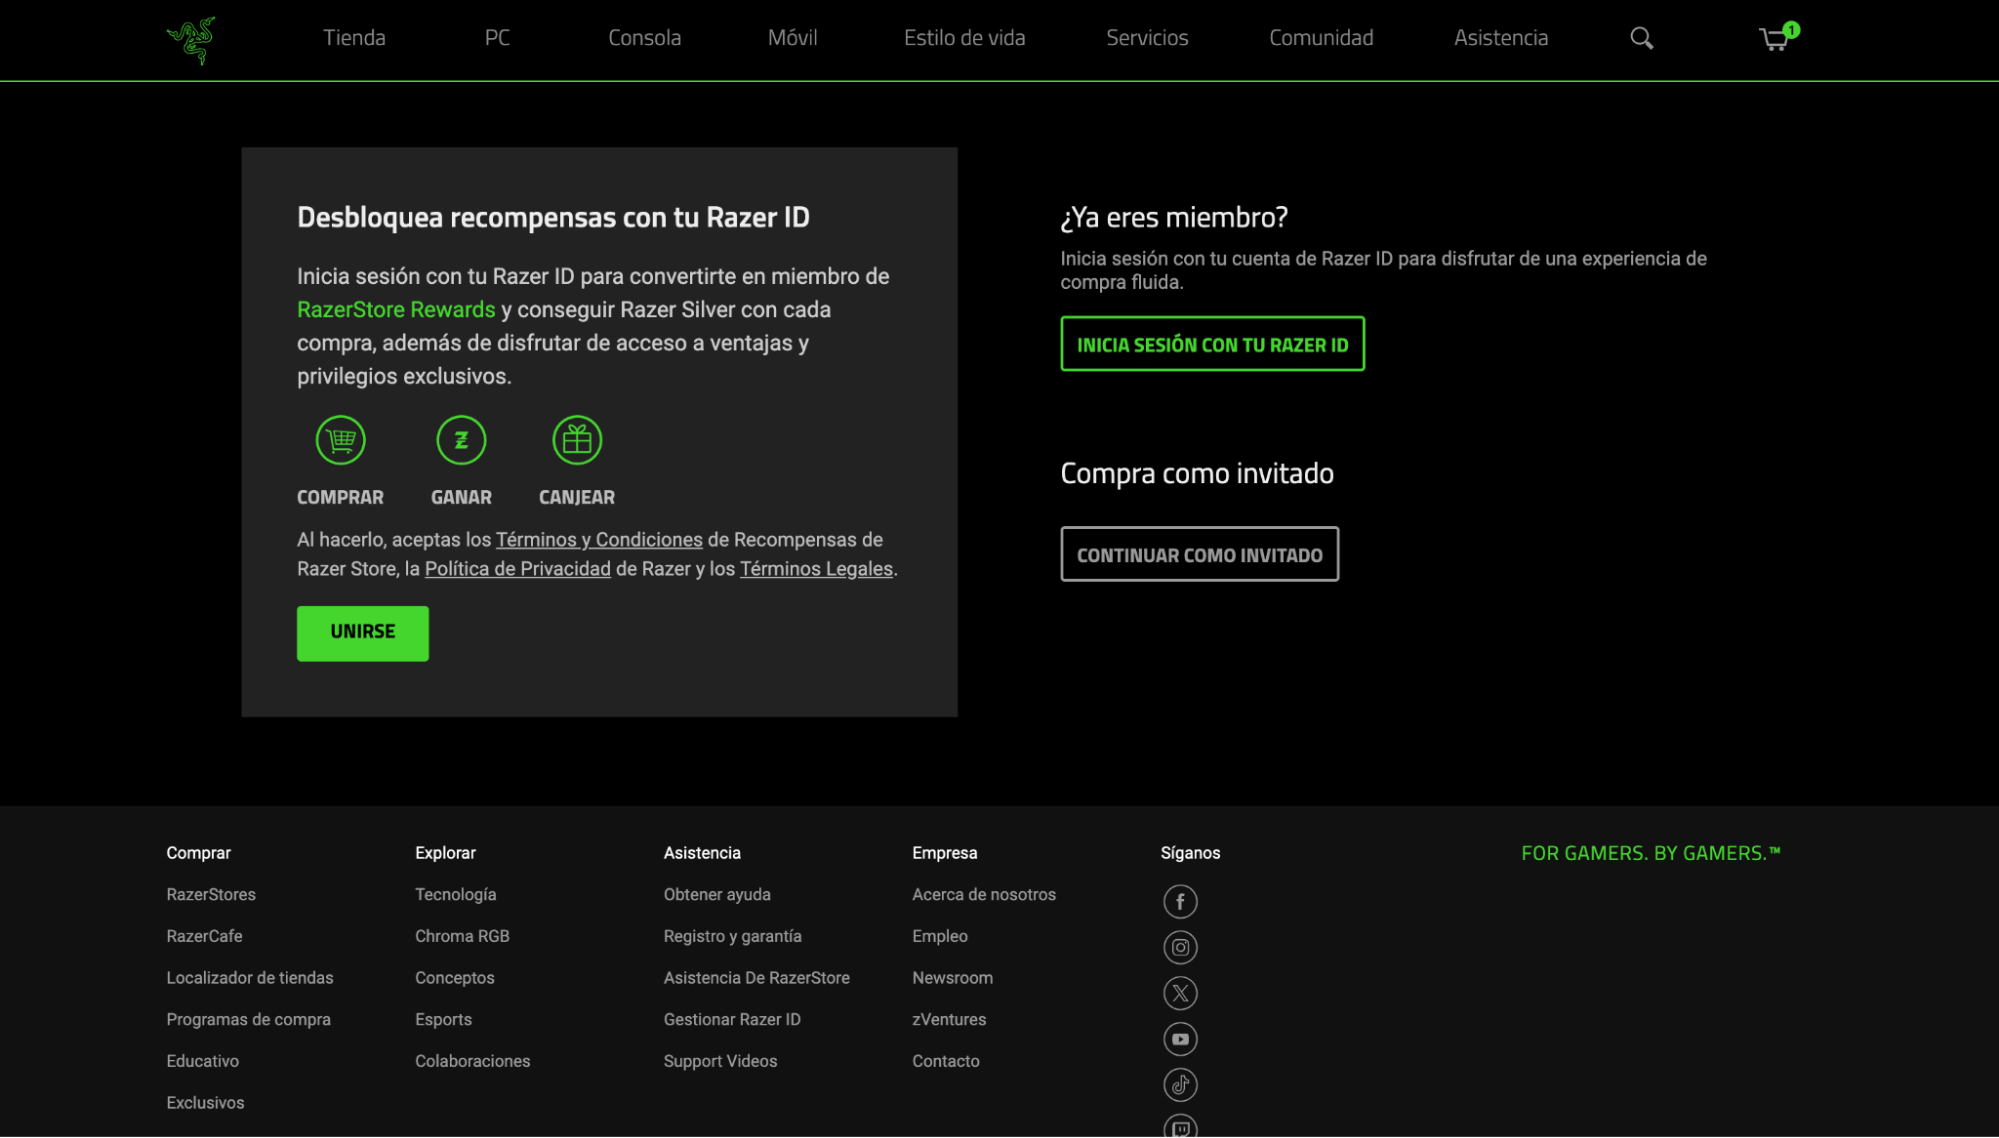Screen dimensions: 1999x1138
Task: Open the Consola menu
Action: (x=644, y=38)
